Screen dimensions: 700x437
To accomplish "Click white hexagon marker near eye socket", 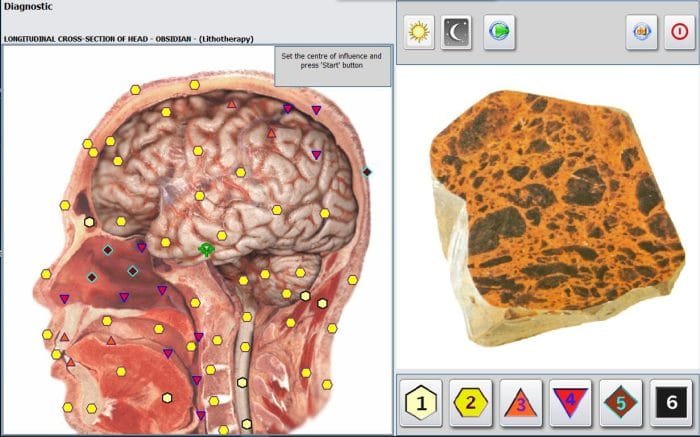I will (89, 222).
